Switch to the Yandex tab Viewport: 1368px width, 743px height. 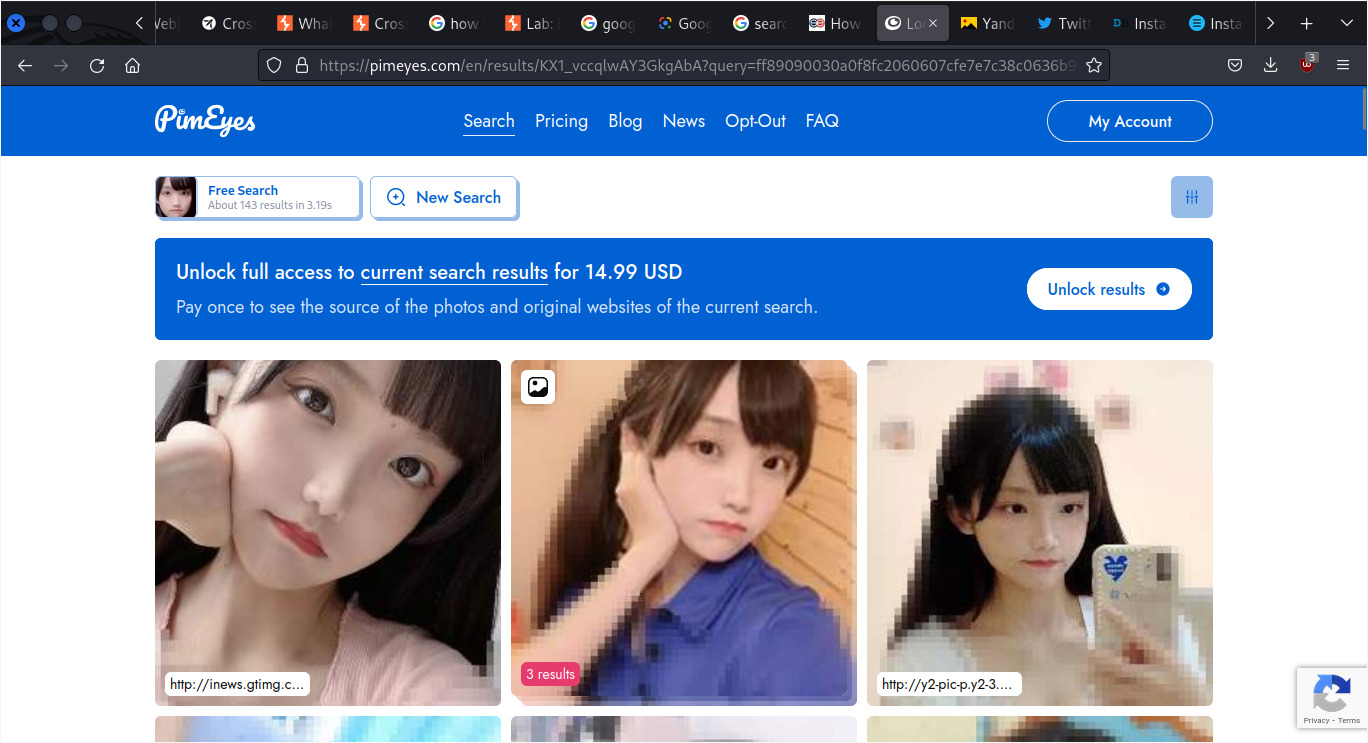pyautogui.click(x=987, y=22)
